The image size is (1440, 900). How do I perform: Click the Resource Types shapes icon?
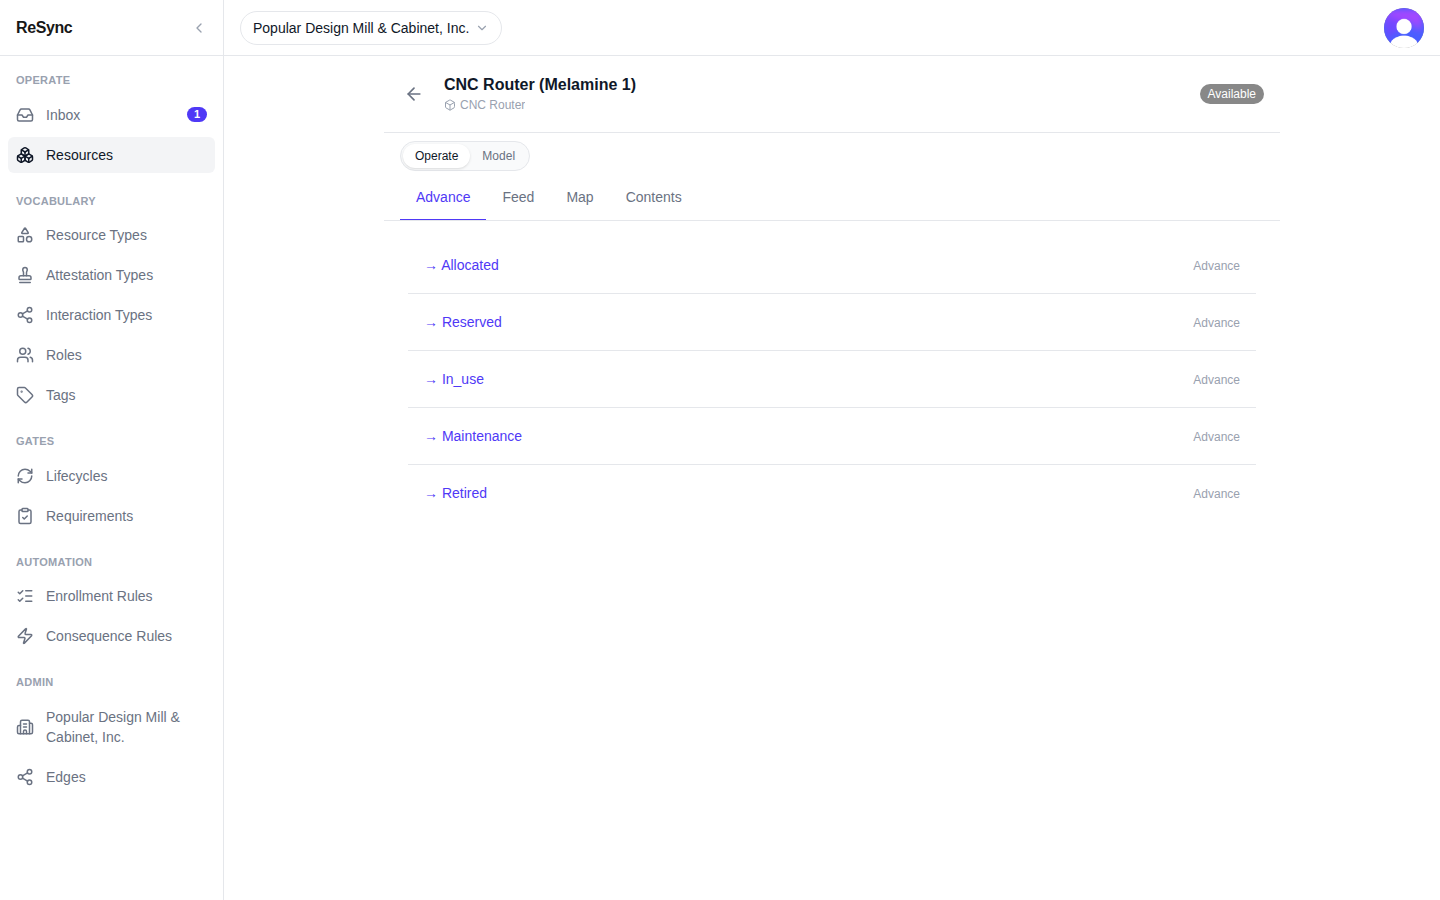click(x=25, y=235)
